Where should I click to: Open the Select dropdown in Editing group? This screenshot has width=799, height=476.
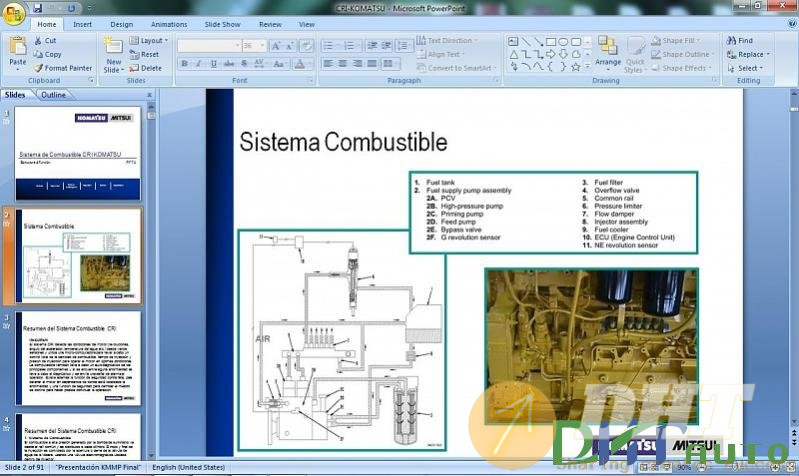745,68
